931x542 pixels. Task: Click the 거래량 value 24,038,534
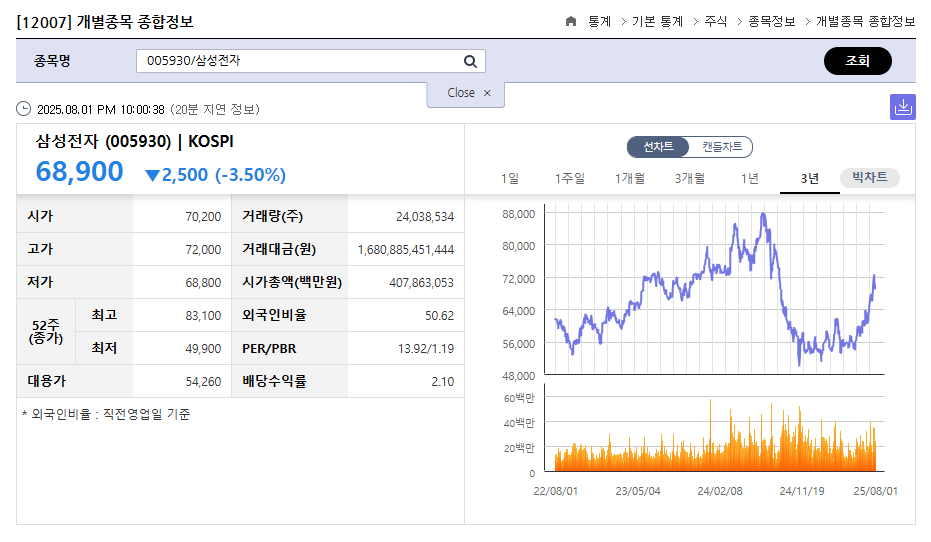425,217
